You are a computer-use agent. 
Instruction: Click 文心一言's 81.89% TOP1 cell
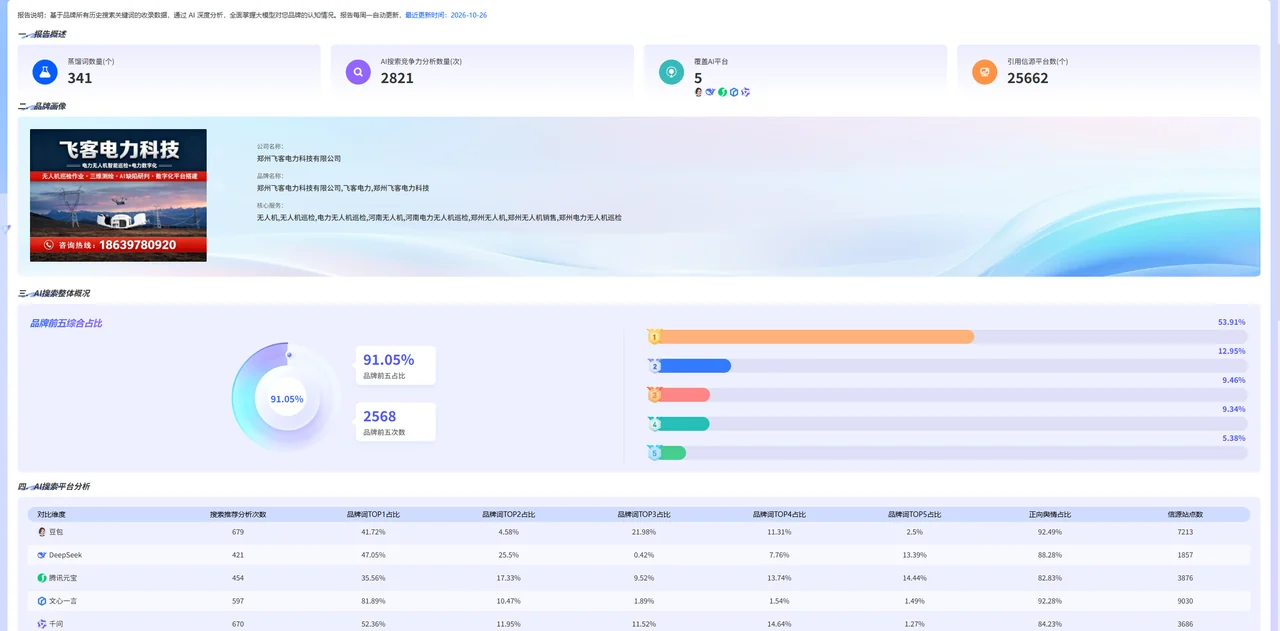click(373, 601)
